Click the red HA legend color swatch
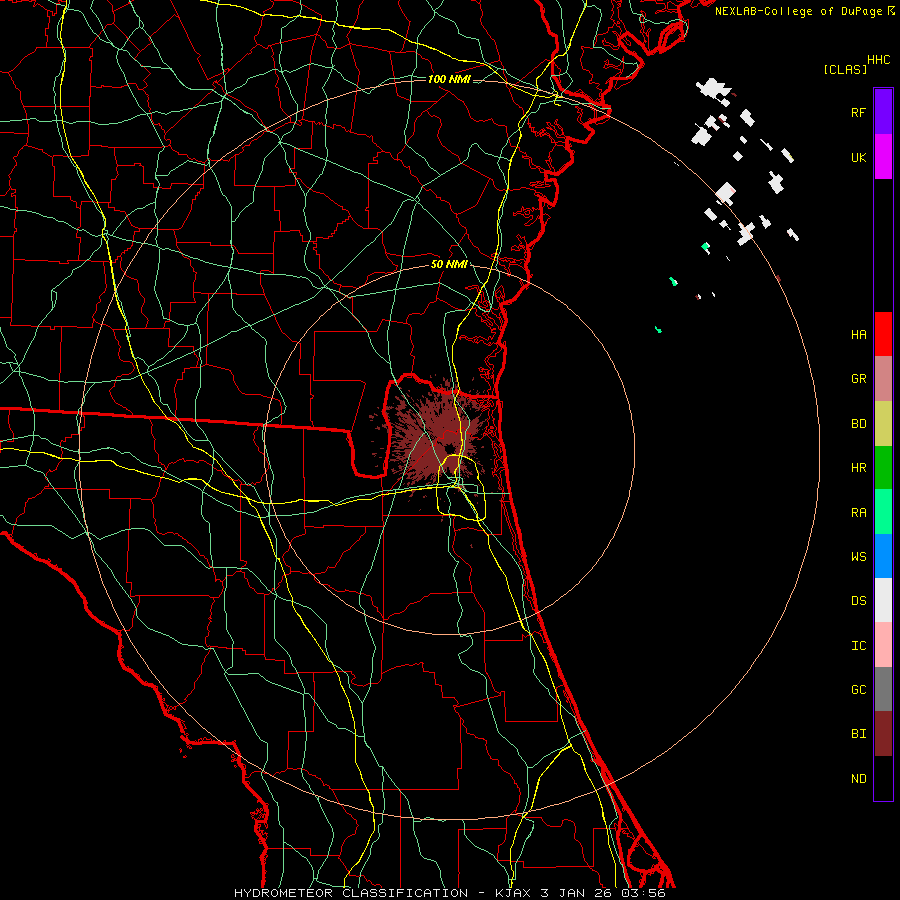900x900 pixels. 883,334
